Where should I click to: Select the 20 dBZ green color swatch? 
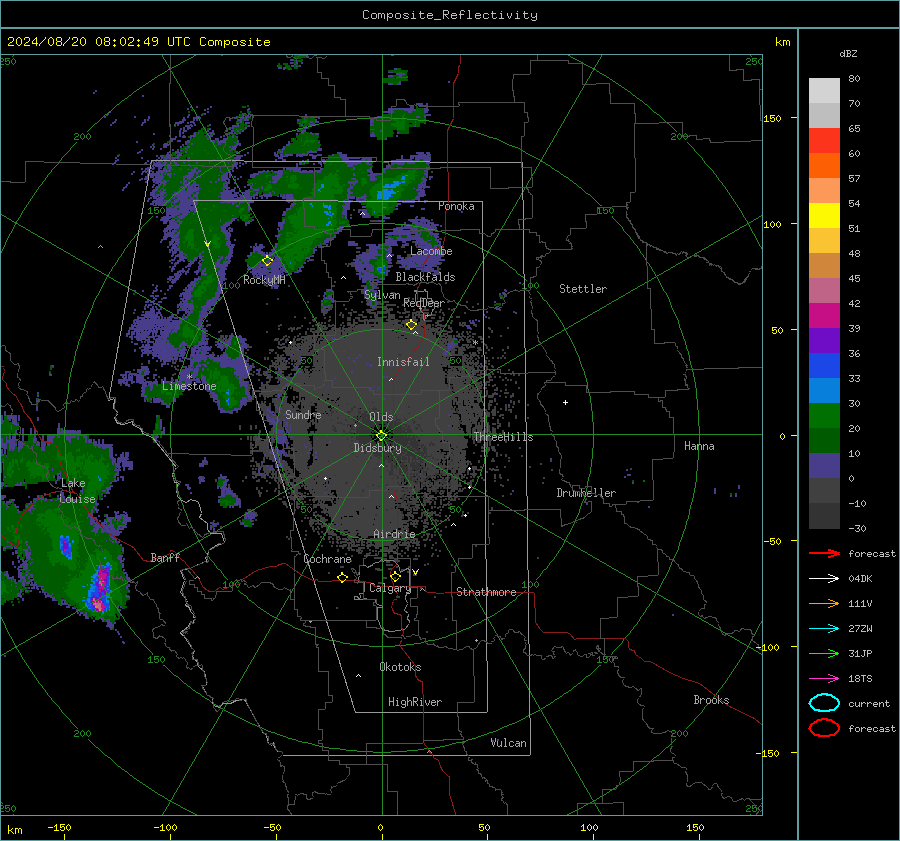[x=824, y=416]
